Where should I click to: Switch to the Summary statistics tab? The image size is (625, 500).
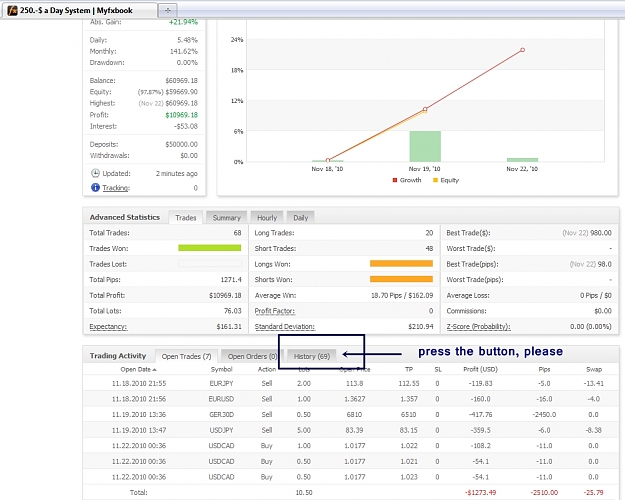tap(226, 218)
